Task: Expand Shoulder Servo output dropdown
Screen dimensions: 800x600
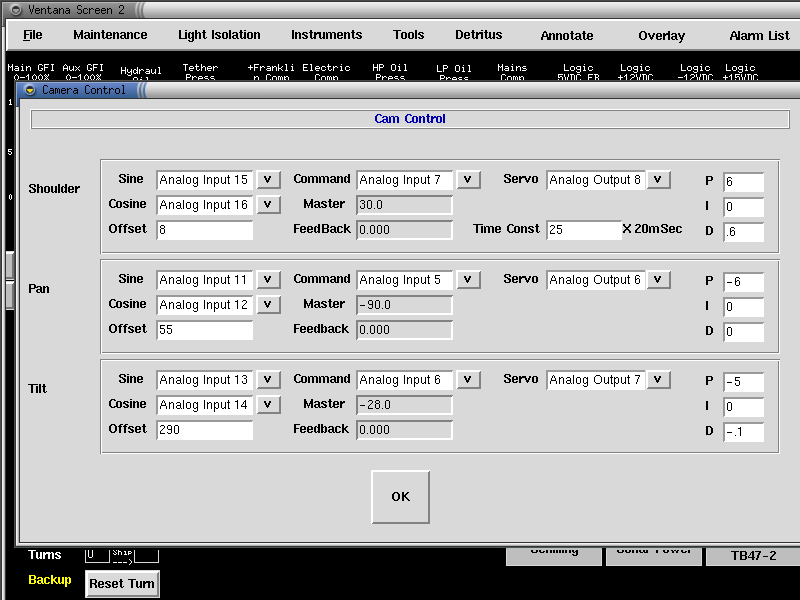Action: [658, 180]
